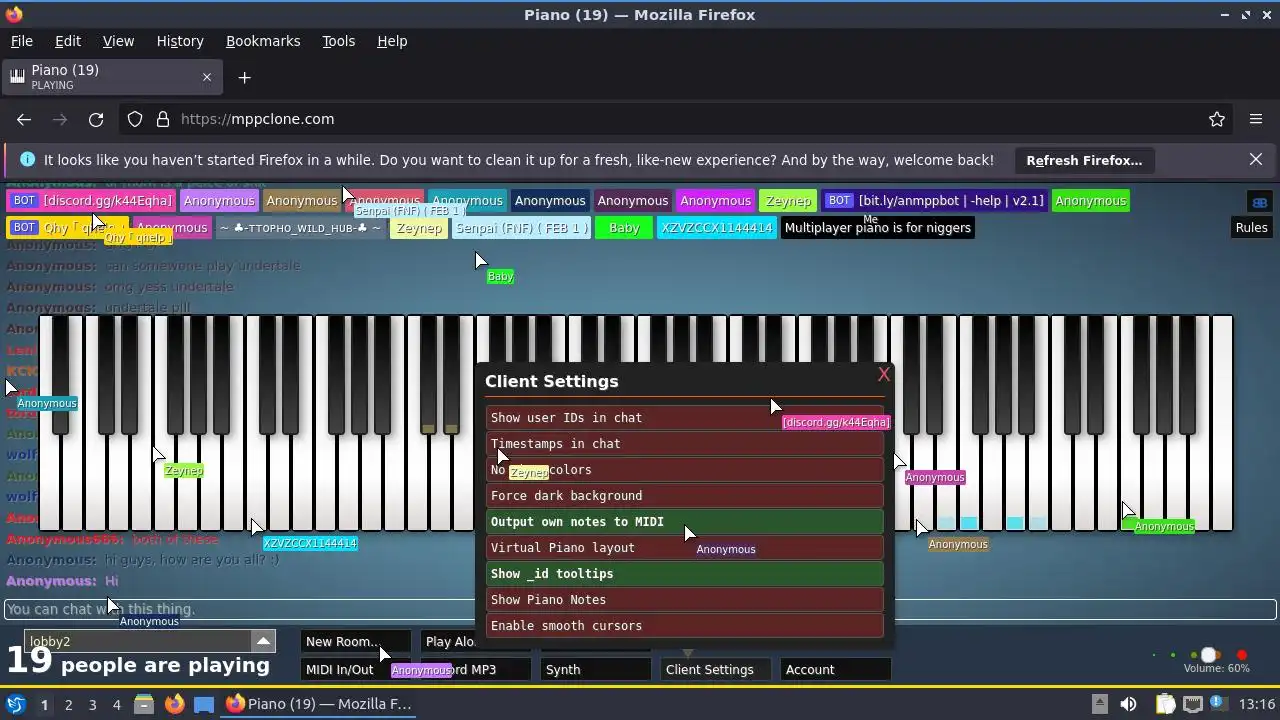Toggle Virtual Piano layout option
The width and height of the screenshot is (1280, 720).
[685, 548]
